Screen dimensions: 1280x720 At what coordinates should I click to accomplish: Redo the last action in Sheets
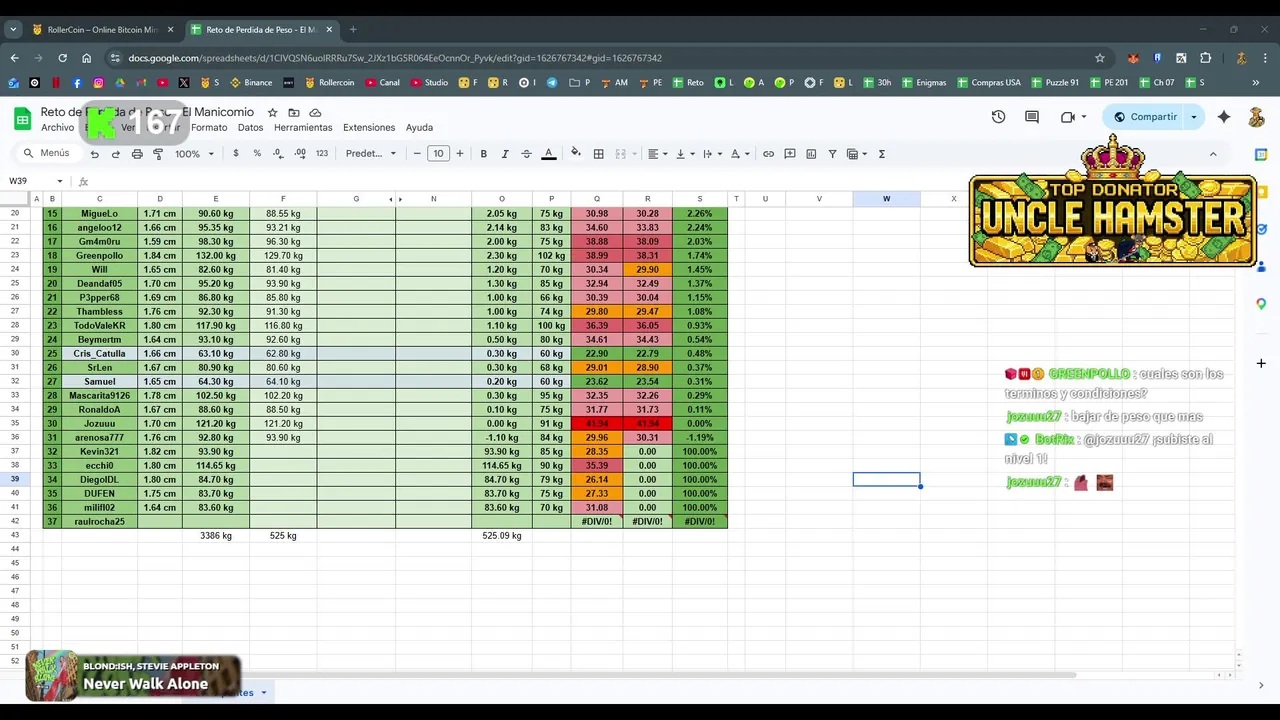115,154
